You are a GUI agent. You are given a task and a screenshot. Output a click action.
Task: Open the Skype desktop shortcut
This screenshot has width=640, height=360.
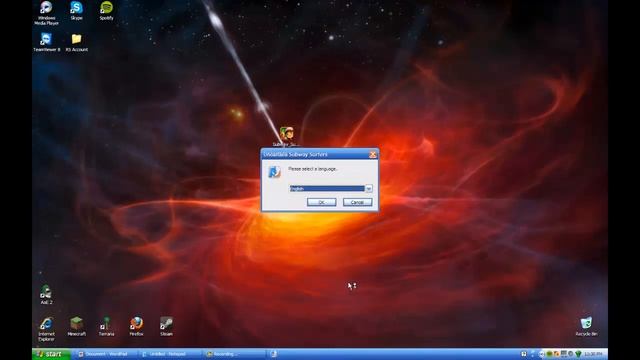[x=76, y=11]
